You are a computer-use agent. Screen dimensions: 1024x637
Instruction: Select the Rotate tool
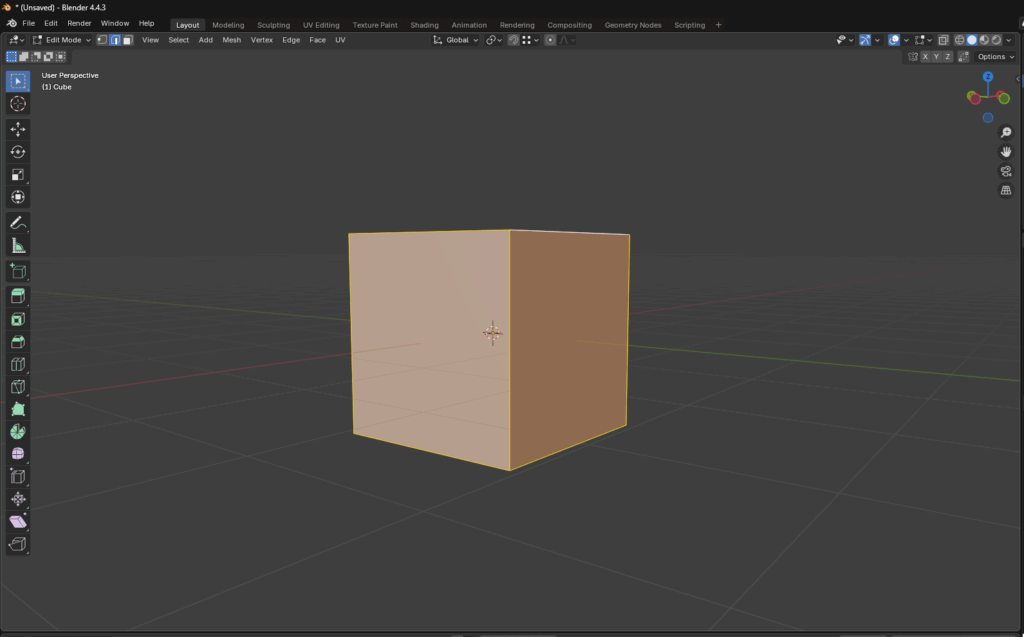point(18,152)
